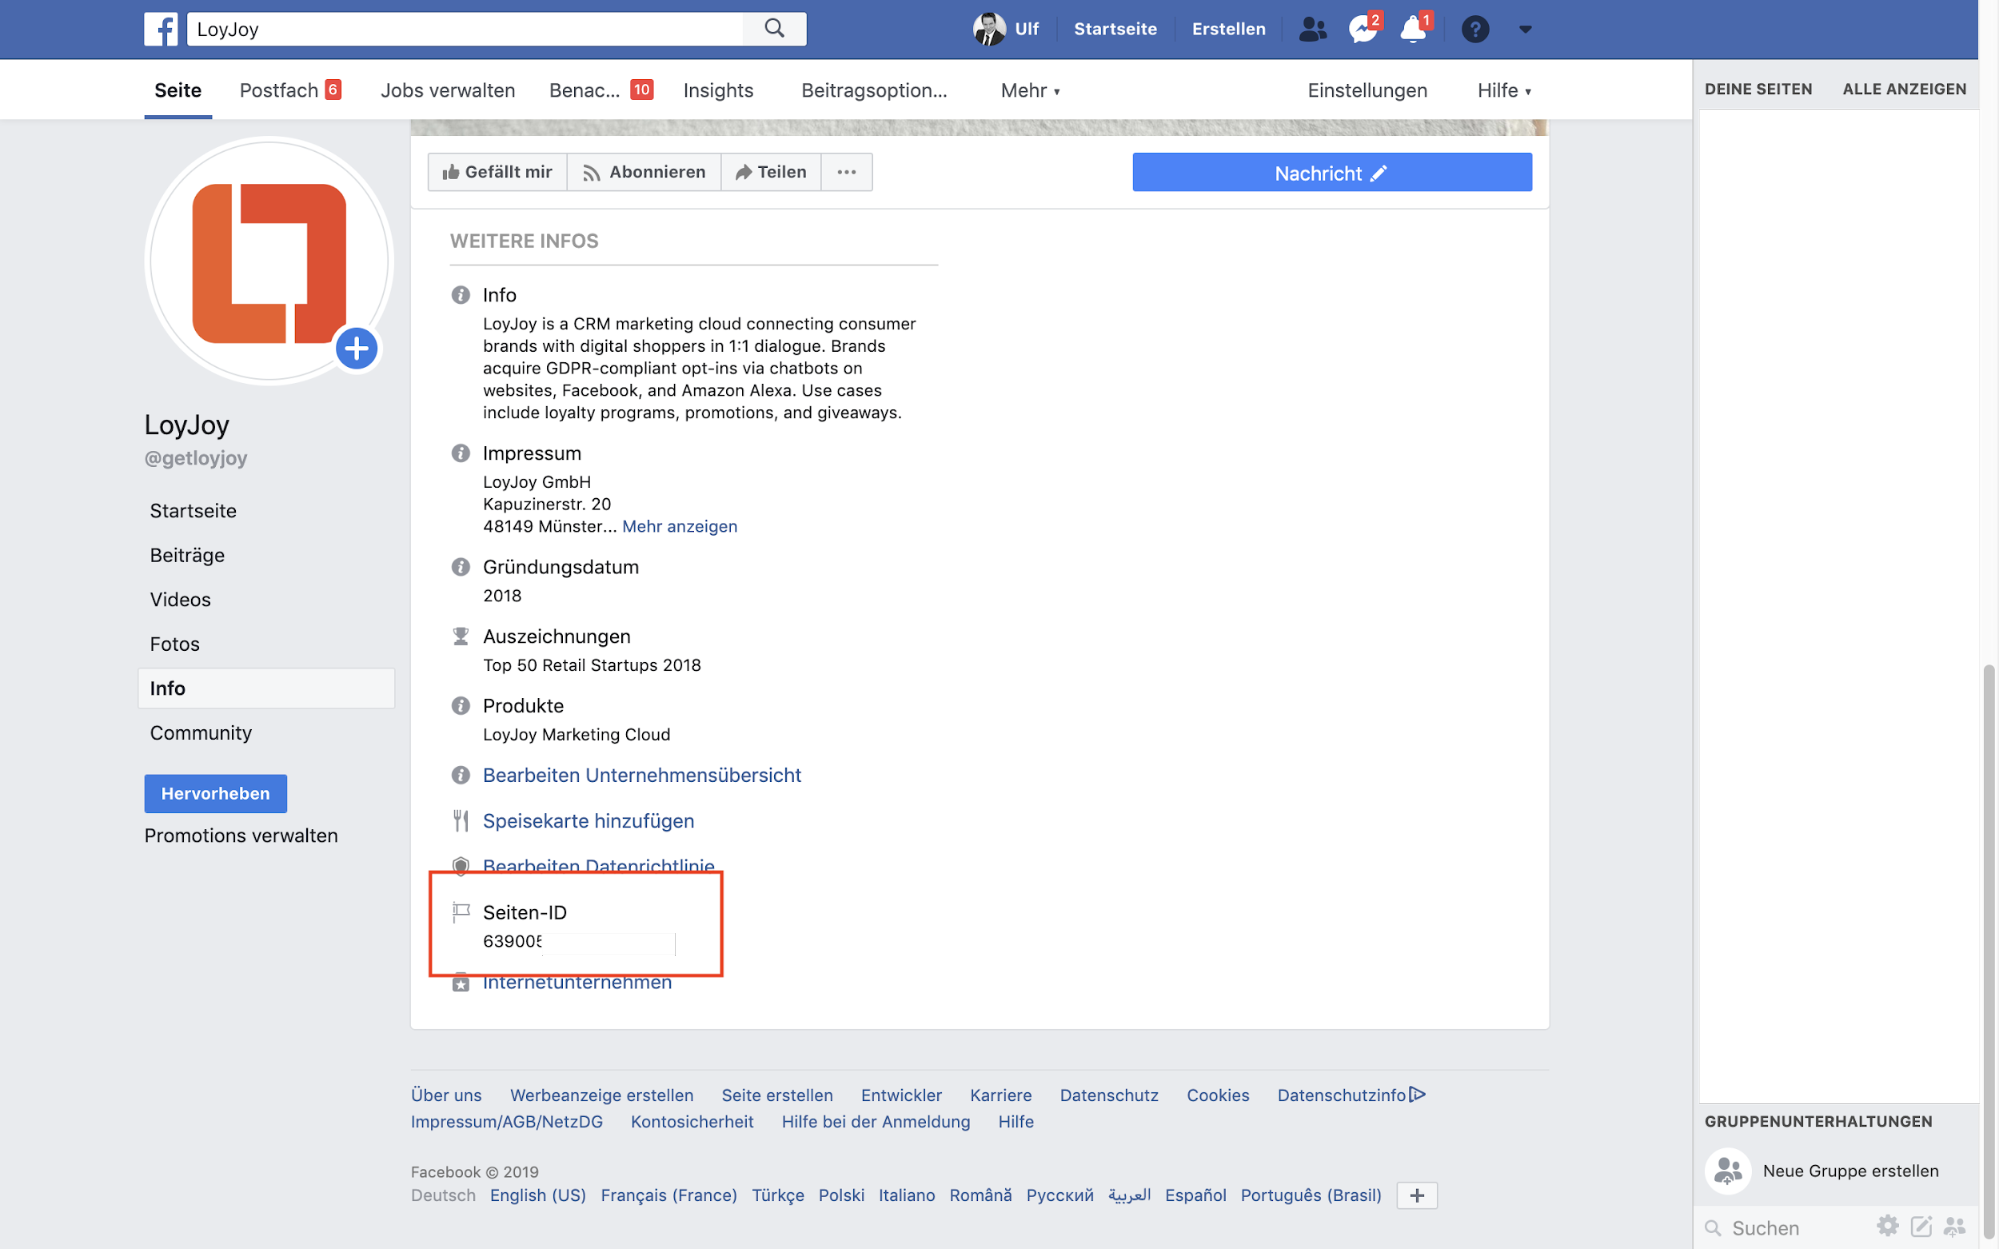The height and width of the screenshot is (1249, 1999).
Task: Switch to the Insights tab
Action: (718, 90)
